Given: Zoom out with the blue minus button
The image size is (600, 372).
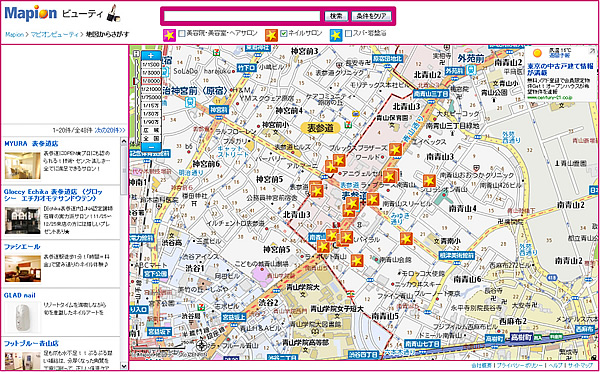Looking at the screenshot, I should pyautogui.click(x=151, y=147).
